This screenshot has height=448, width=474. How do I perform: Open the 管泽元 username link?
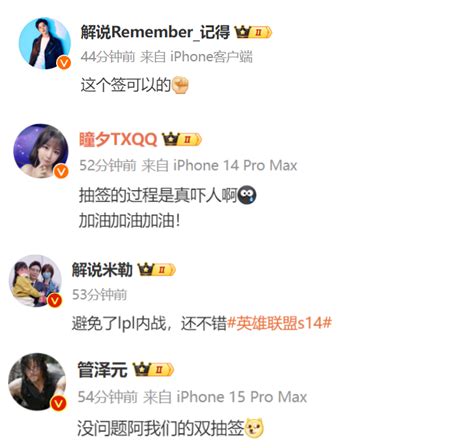point(102,370)
